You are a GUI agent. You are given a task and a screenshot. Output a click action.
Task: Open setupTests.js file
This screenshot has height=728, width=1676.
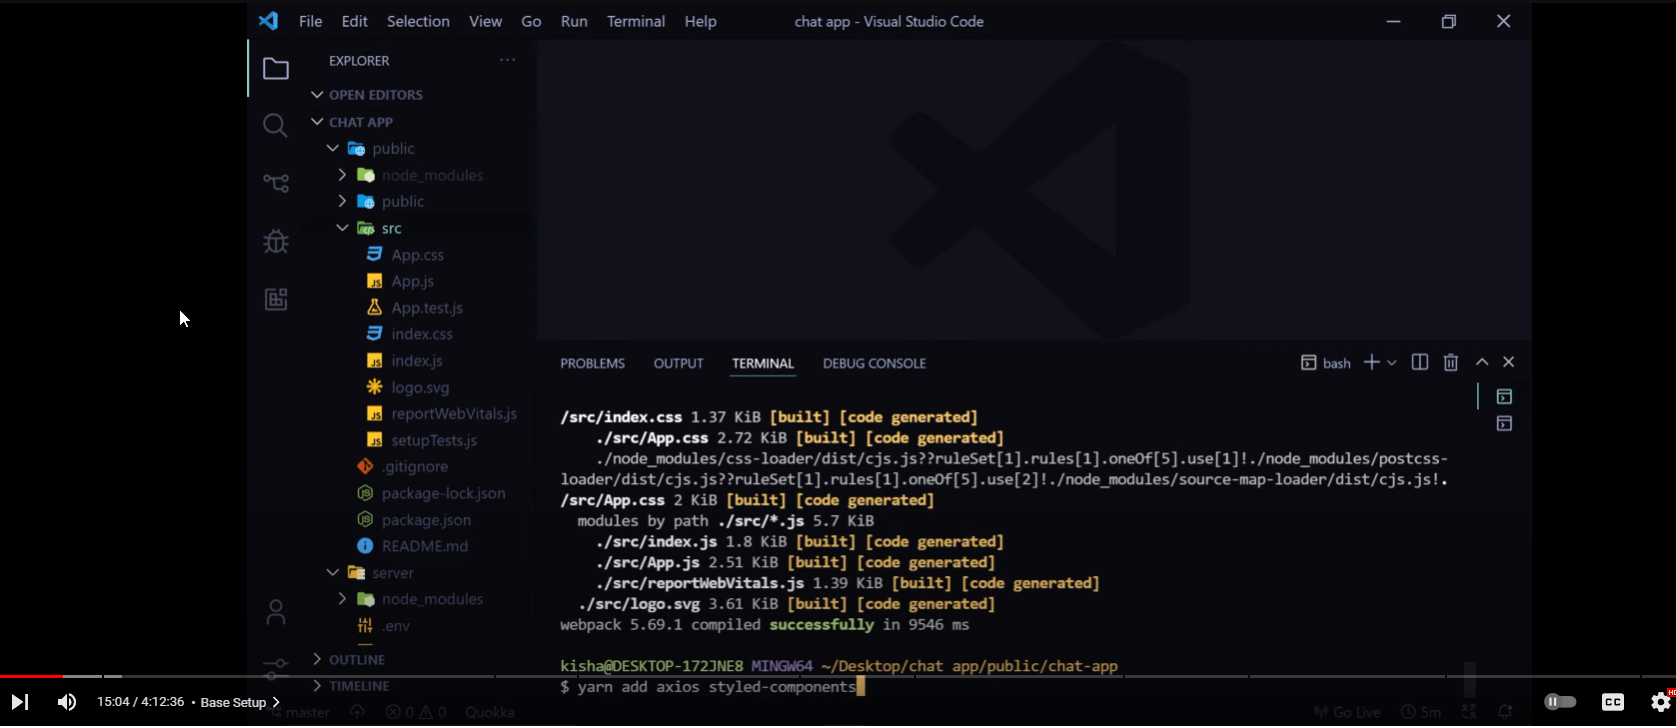[434, 440]
